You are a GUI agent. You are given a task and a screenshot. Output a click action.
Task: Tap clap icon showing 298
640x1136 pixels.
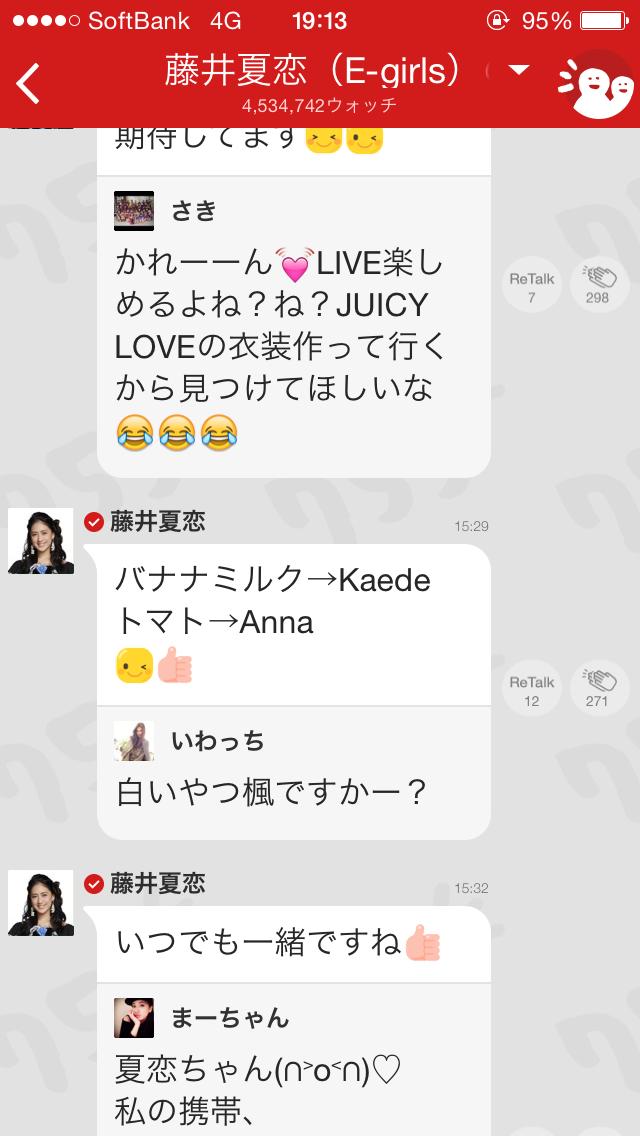coord(598,286)
